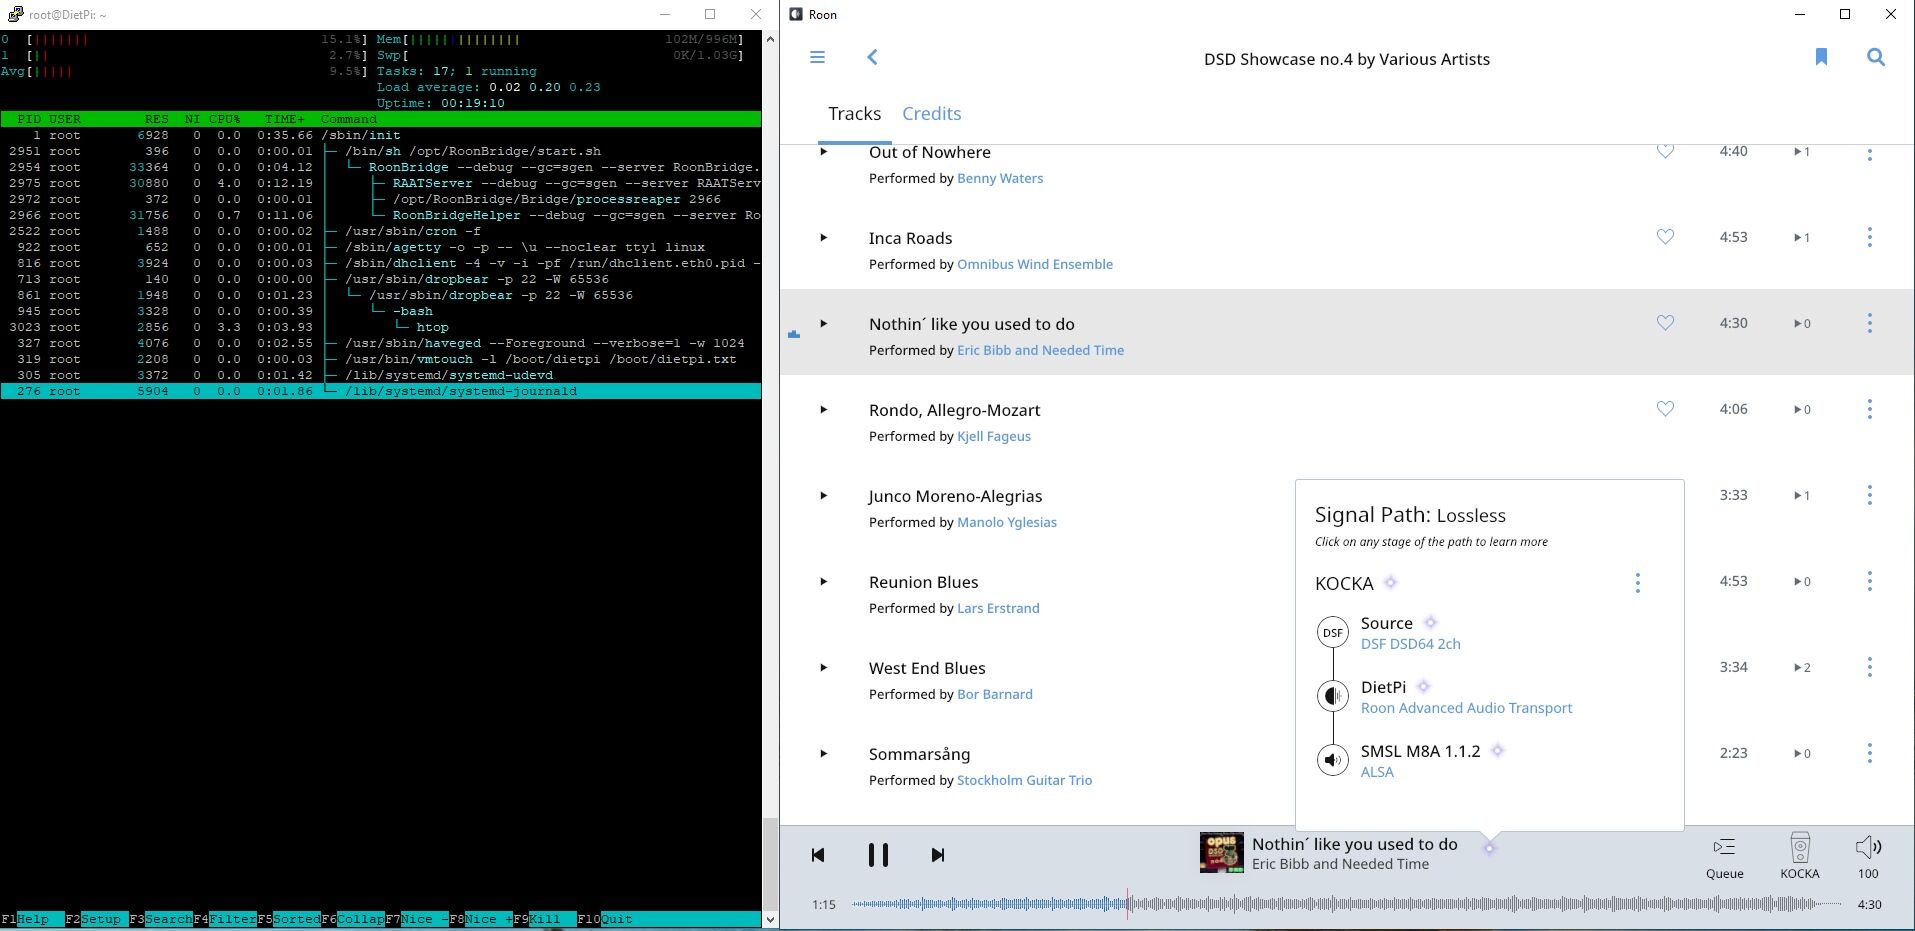Click SMSL M8A speaker icon in signal path
Viewport: 1915px width, 931px height.
tap(1332, 760)
